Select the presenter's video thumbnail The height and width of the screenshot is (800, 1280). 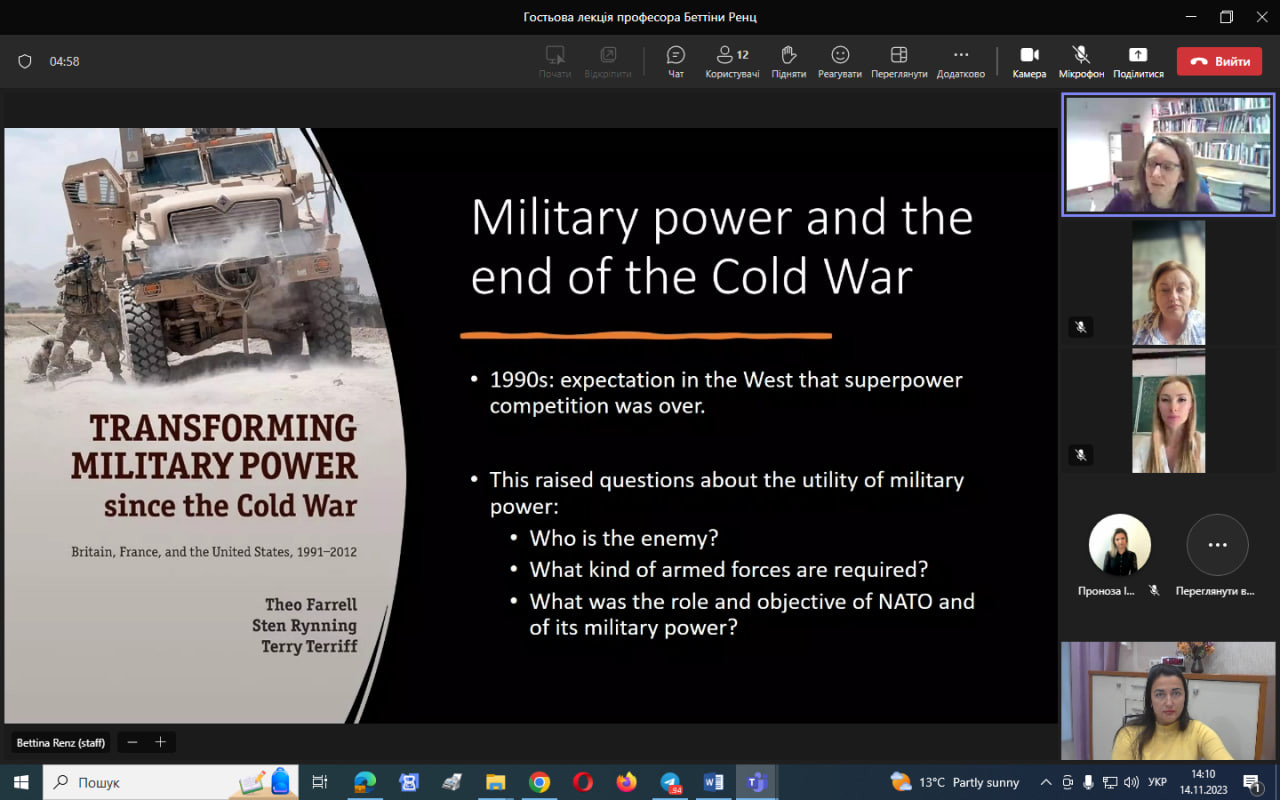[1167, 155]
